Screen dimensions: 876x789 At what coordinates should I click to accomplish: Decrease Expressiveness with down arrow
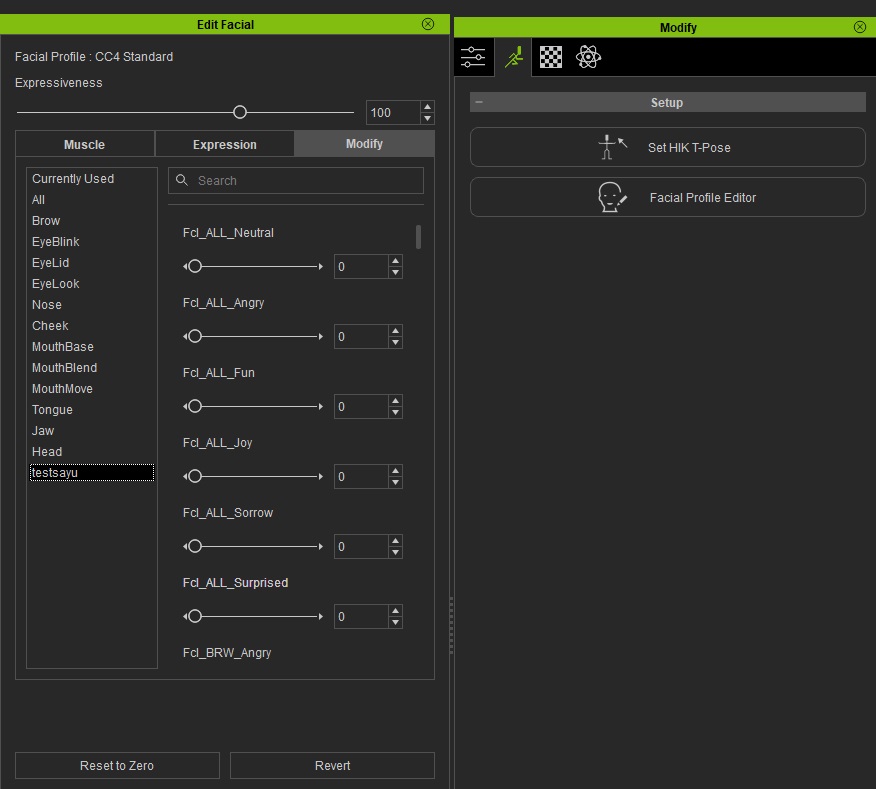click(x=427, y=118)
